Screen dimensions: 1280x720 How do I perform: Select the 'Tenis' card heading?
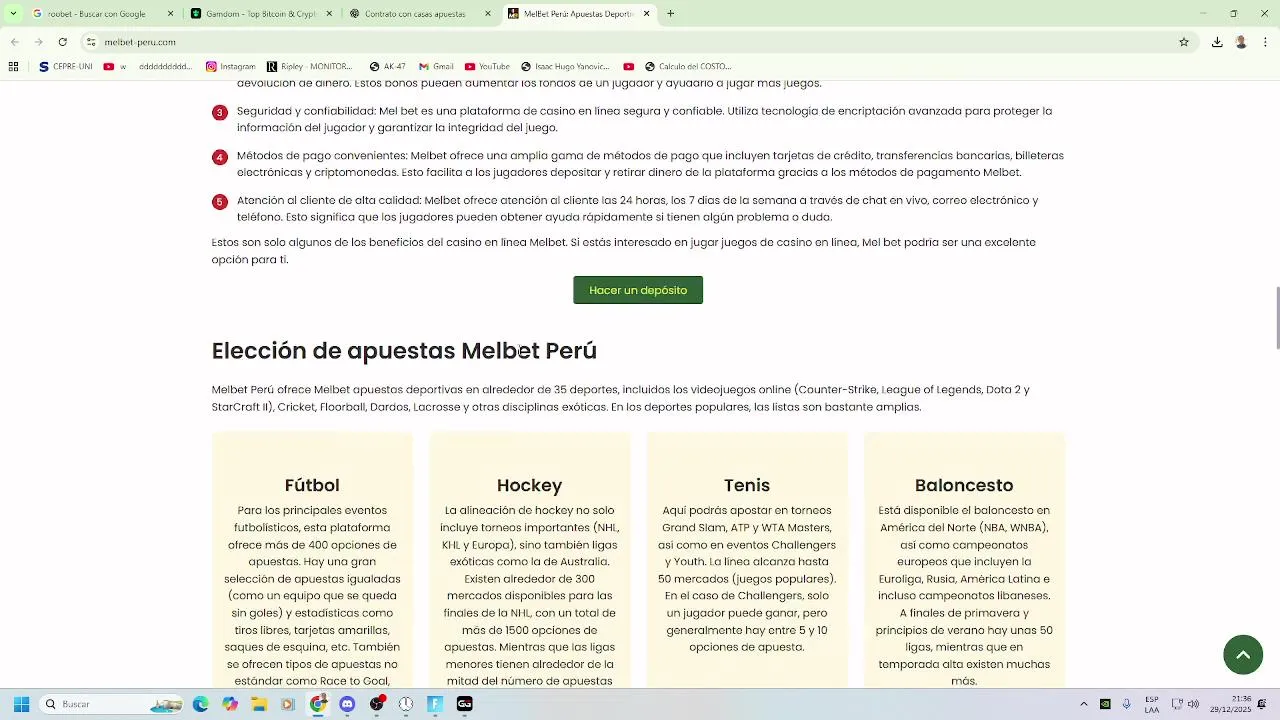pyautogui.click(x=747, y=485)
